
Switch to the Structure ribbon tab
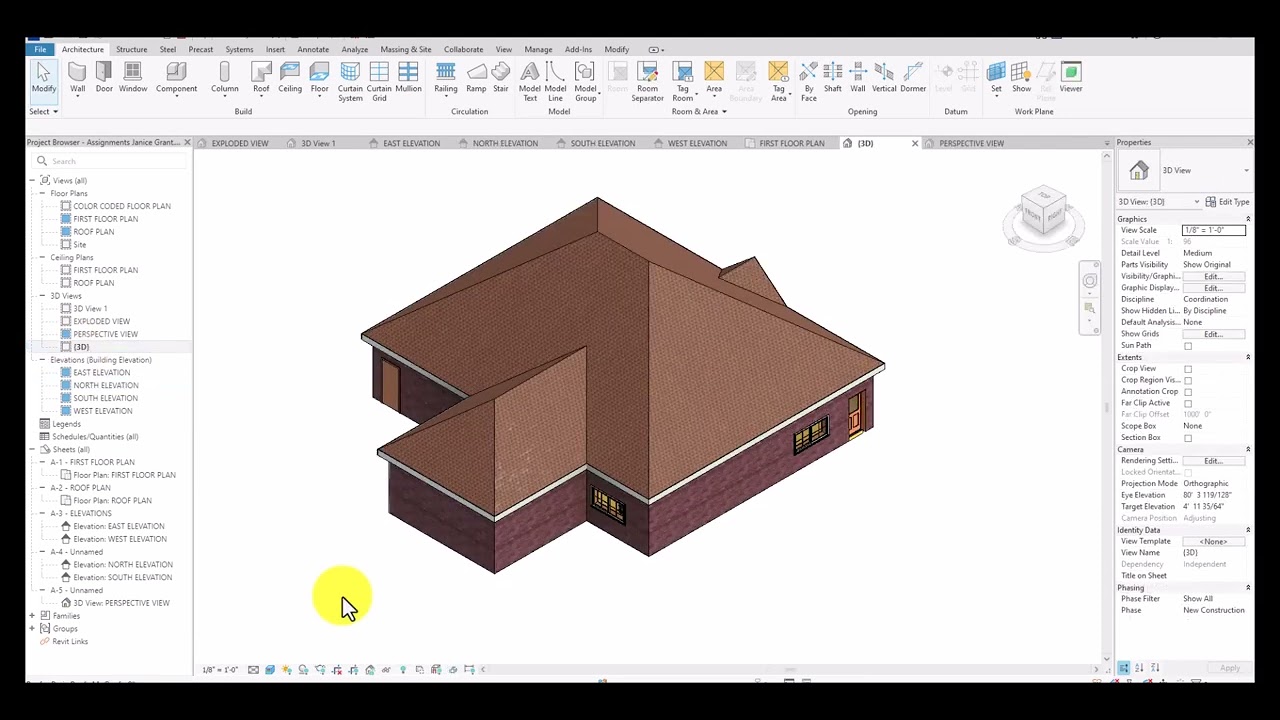point(131,49)
